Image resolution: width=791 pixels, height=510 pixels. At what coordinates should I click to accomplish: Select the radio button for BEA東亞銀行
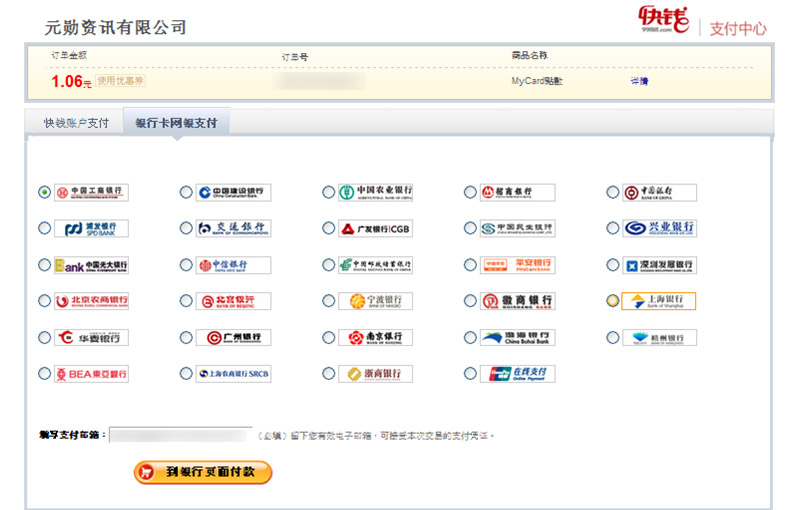[x=44, y=374]
